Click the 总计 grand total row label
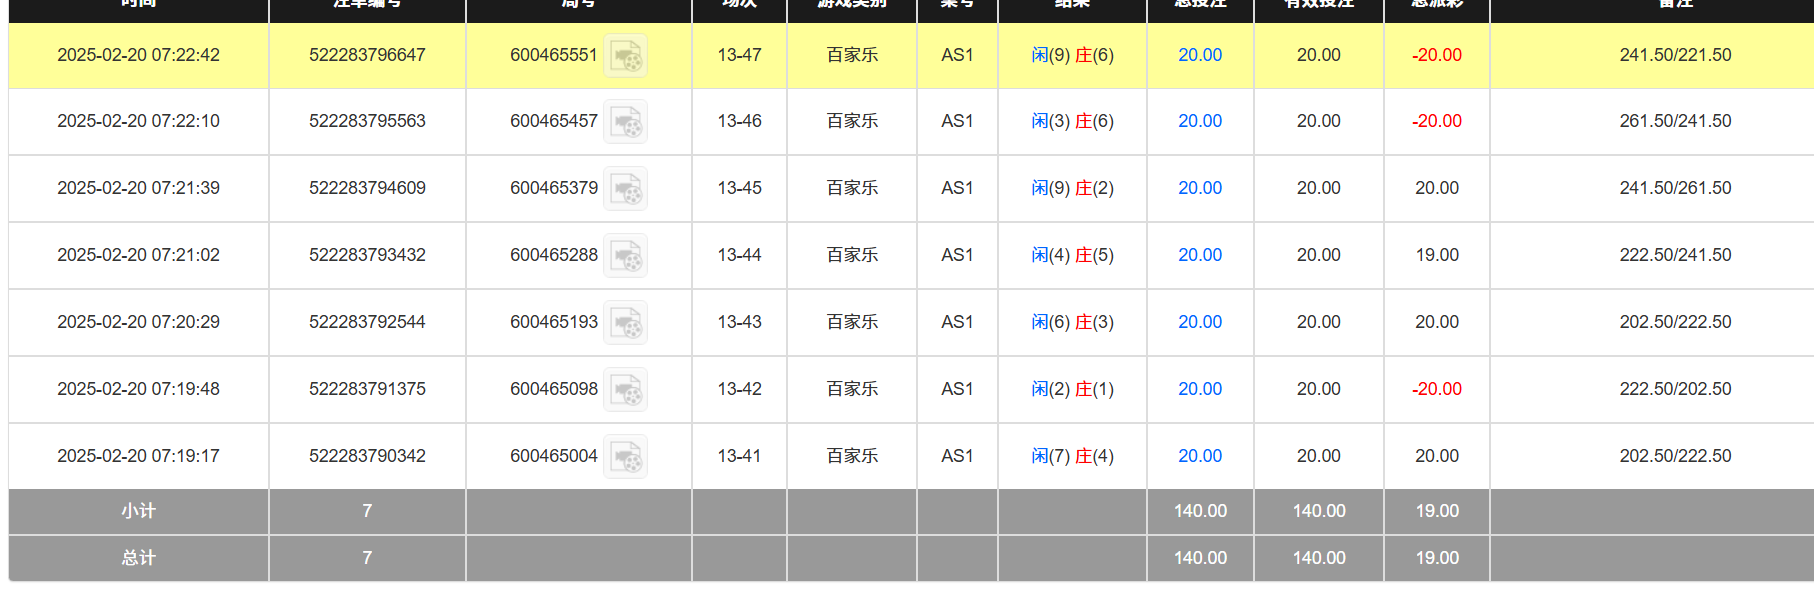Screen dimensions: 1814x599 (x=138, y=558)
